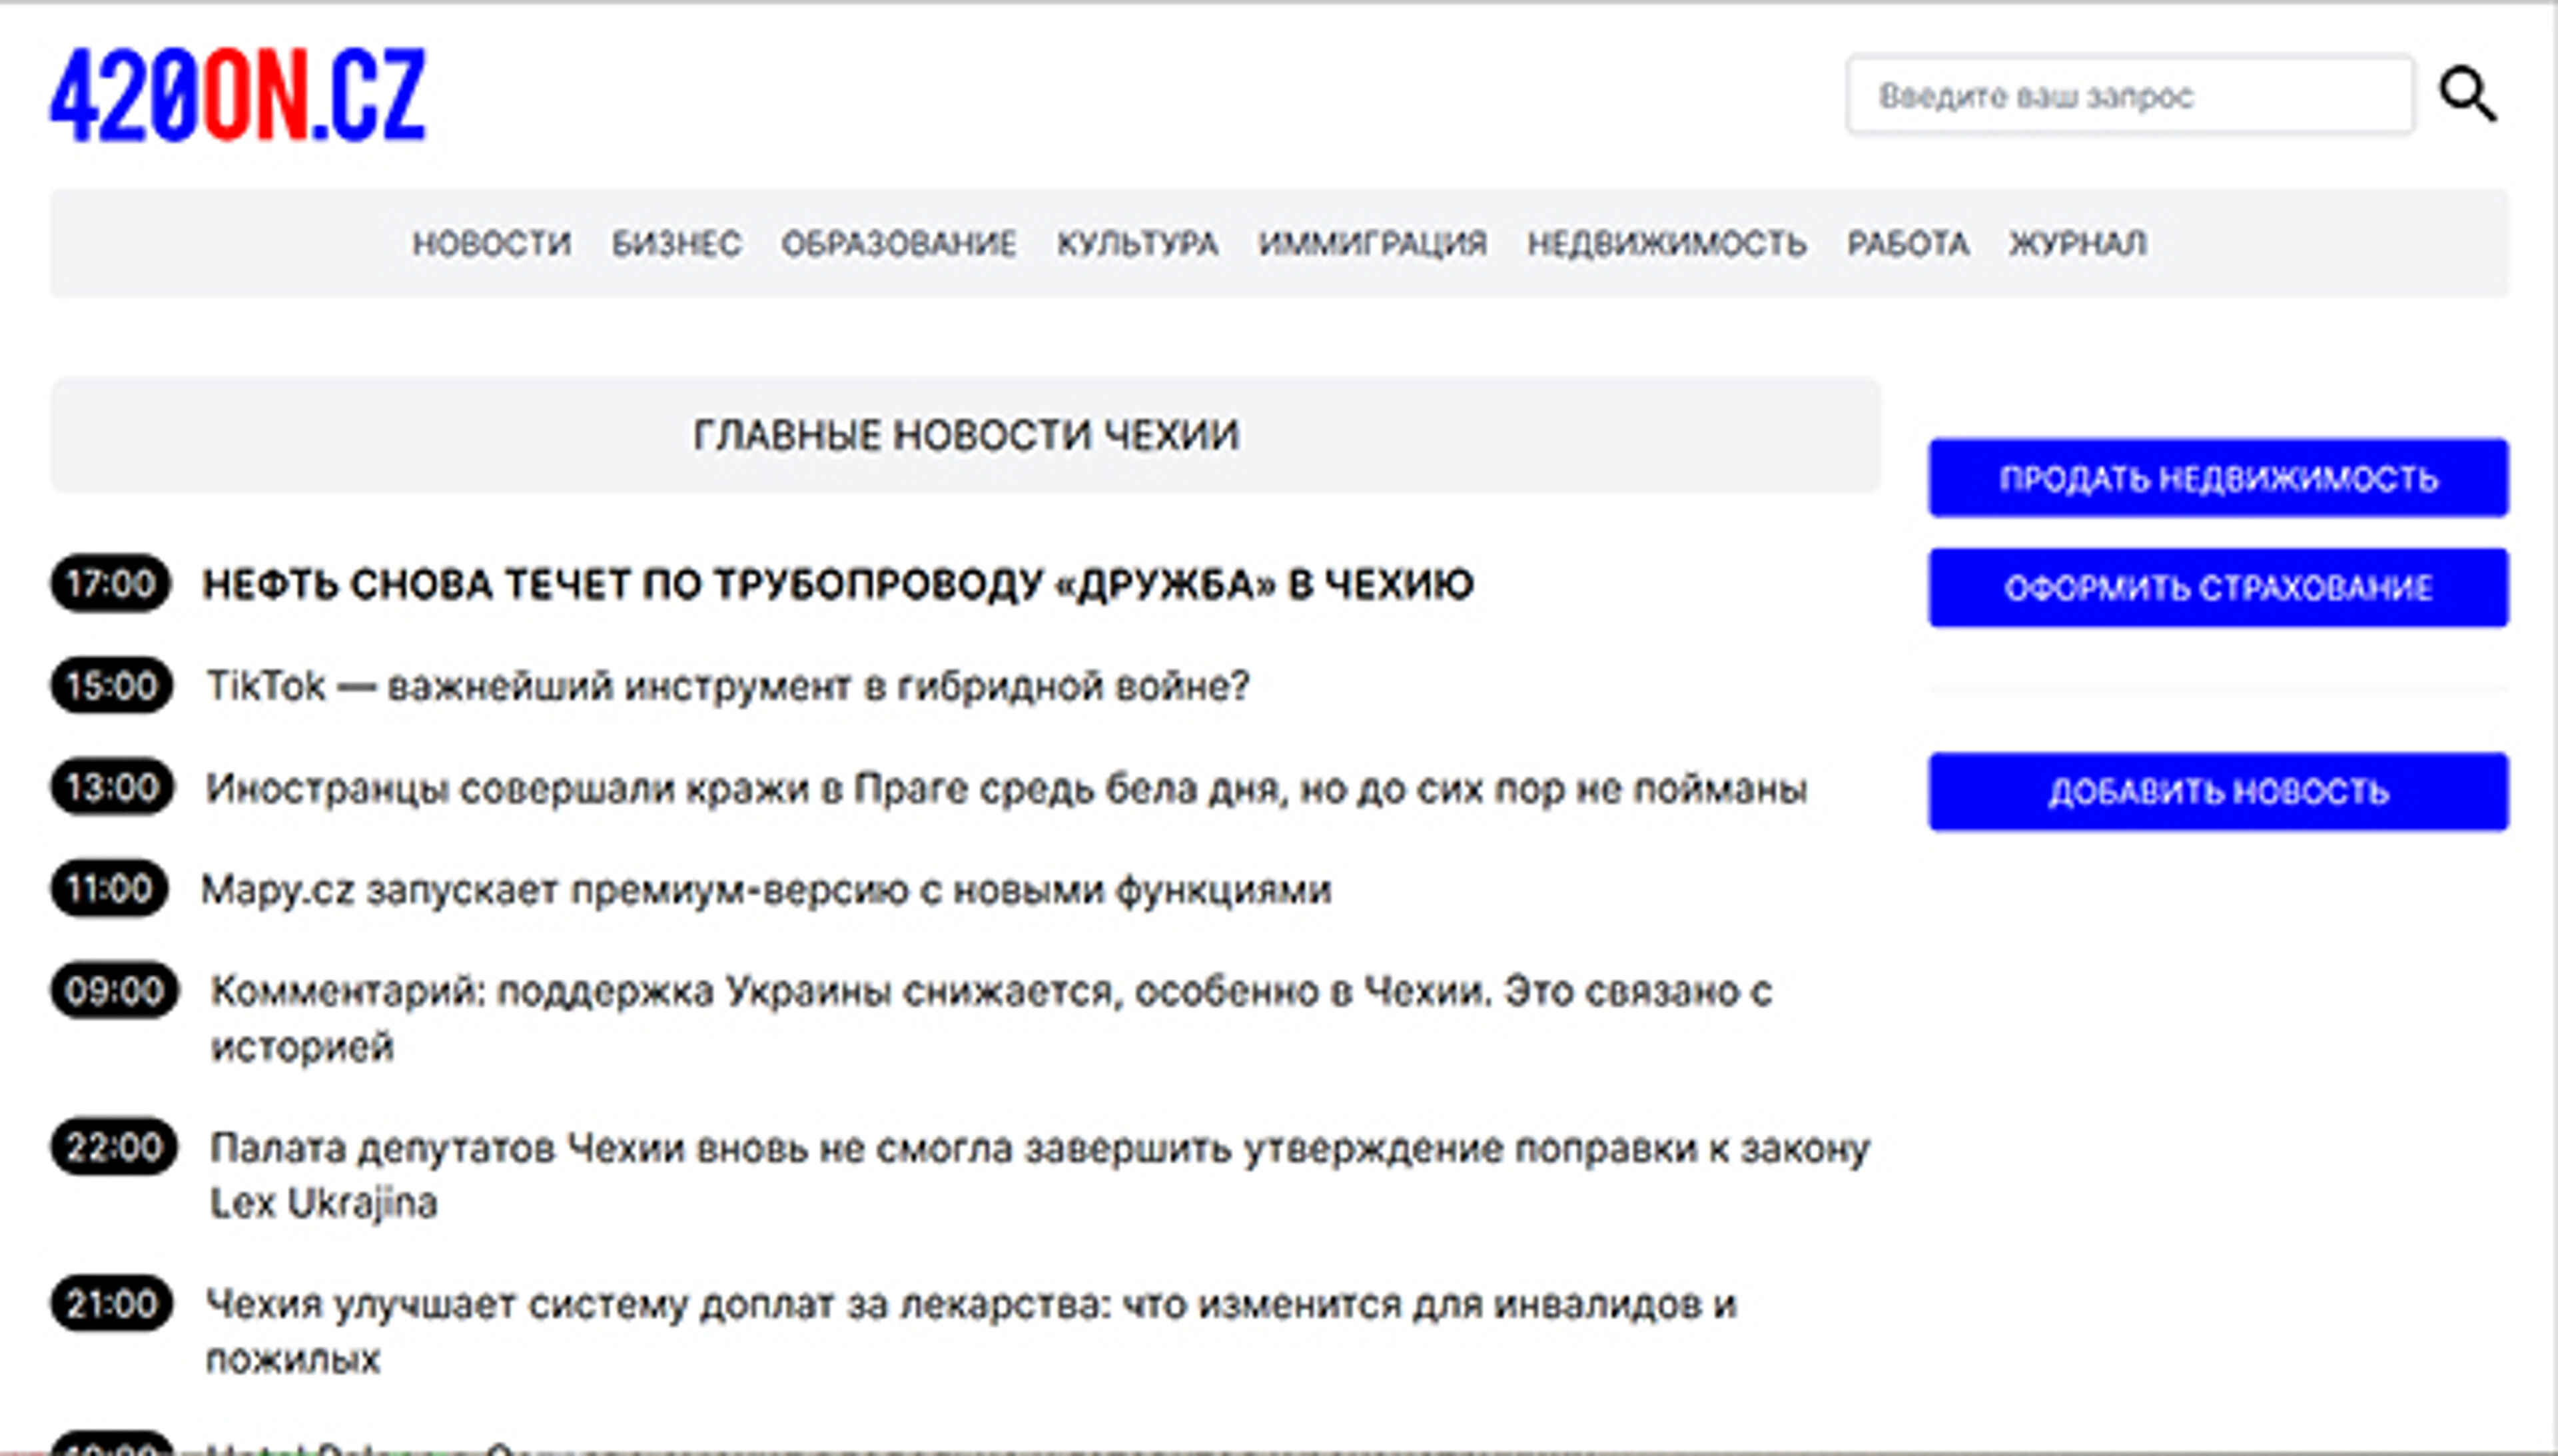Click the 15:00 timestamp badge
This screenshot has height=1456, width=2558.
pos(112,687)
